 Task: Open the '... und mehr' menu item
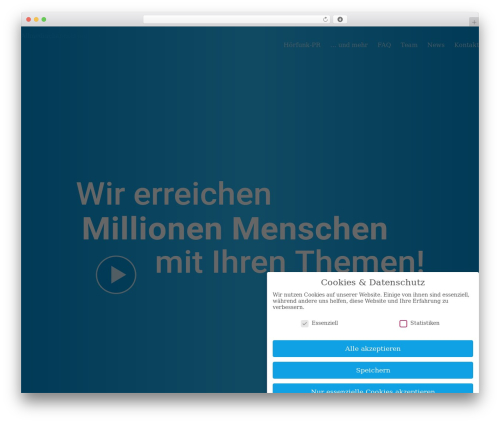pyautogui.click(x=349, y=45)
